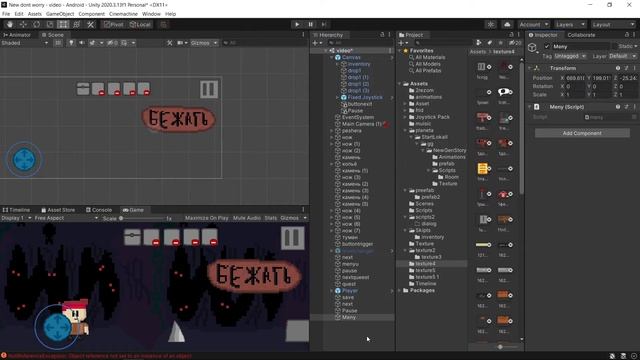Toggle Pivot/Center handle position

point(113,24)
